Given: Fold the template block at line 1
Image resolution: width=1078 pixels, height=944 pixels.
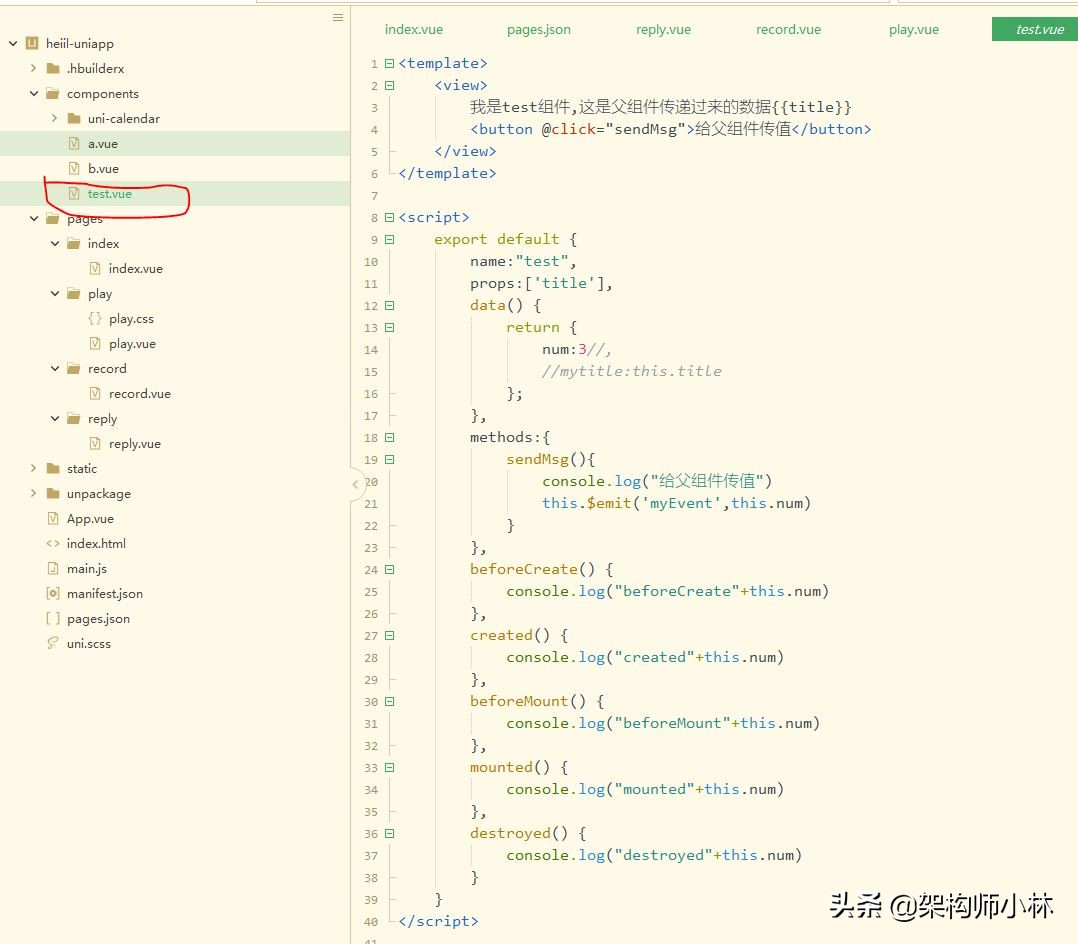Looking at the screenshot, I should (x=389, y=64).
